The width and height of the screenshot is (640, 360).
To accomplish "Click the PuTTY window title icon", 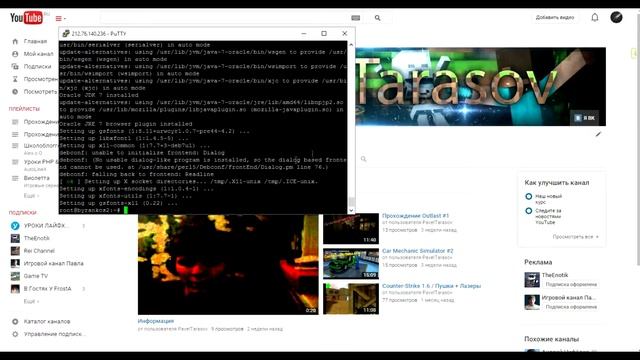I will [x=65, y=33].
